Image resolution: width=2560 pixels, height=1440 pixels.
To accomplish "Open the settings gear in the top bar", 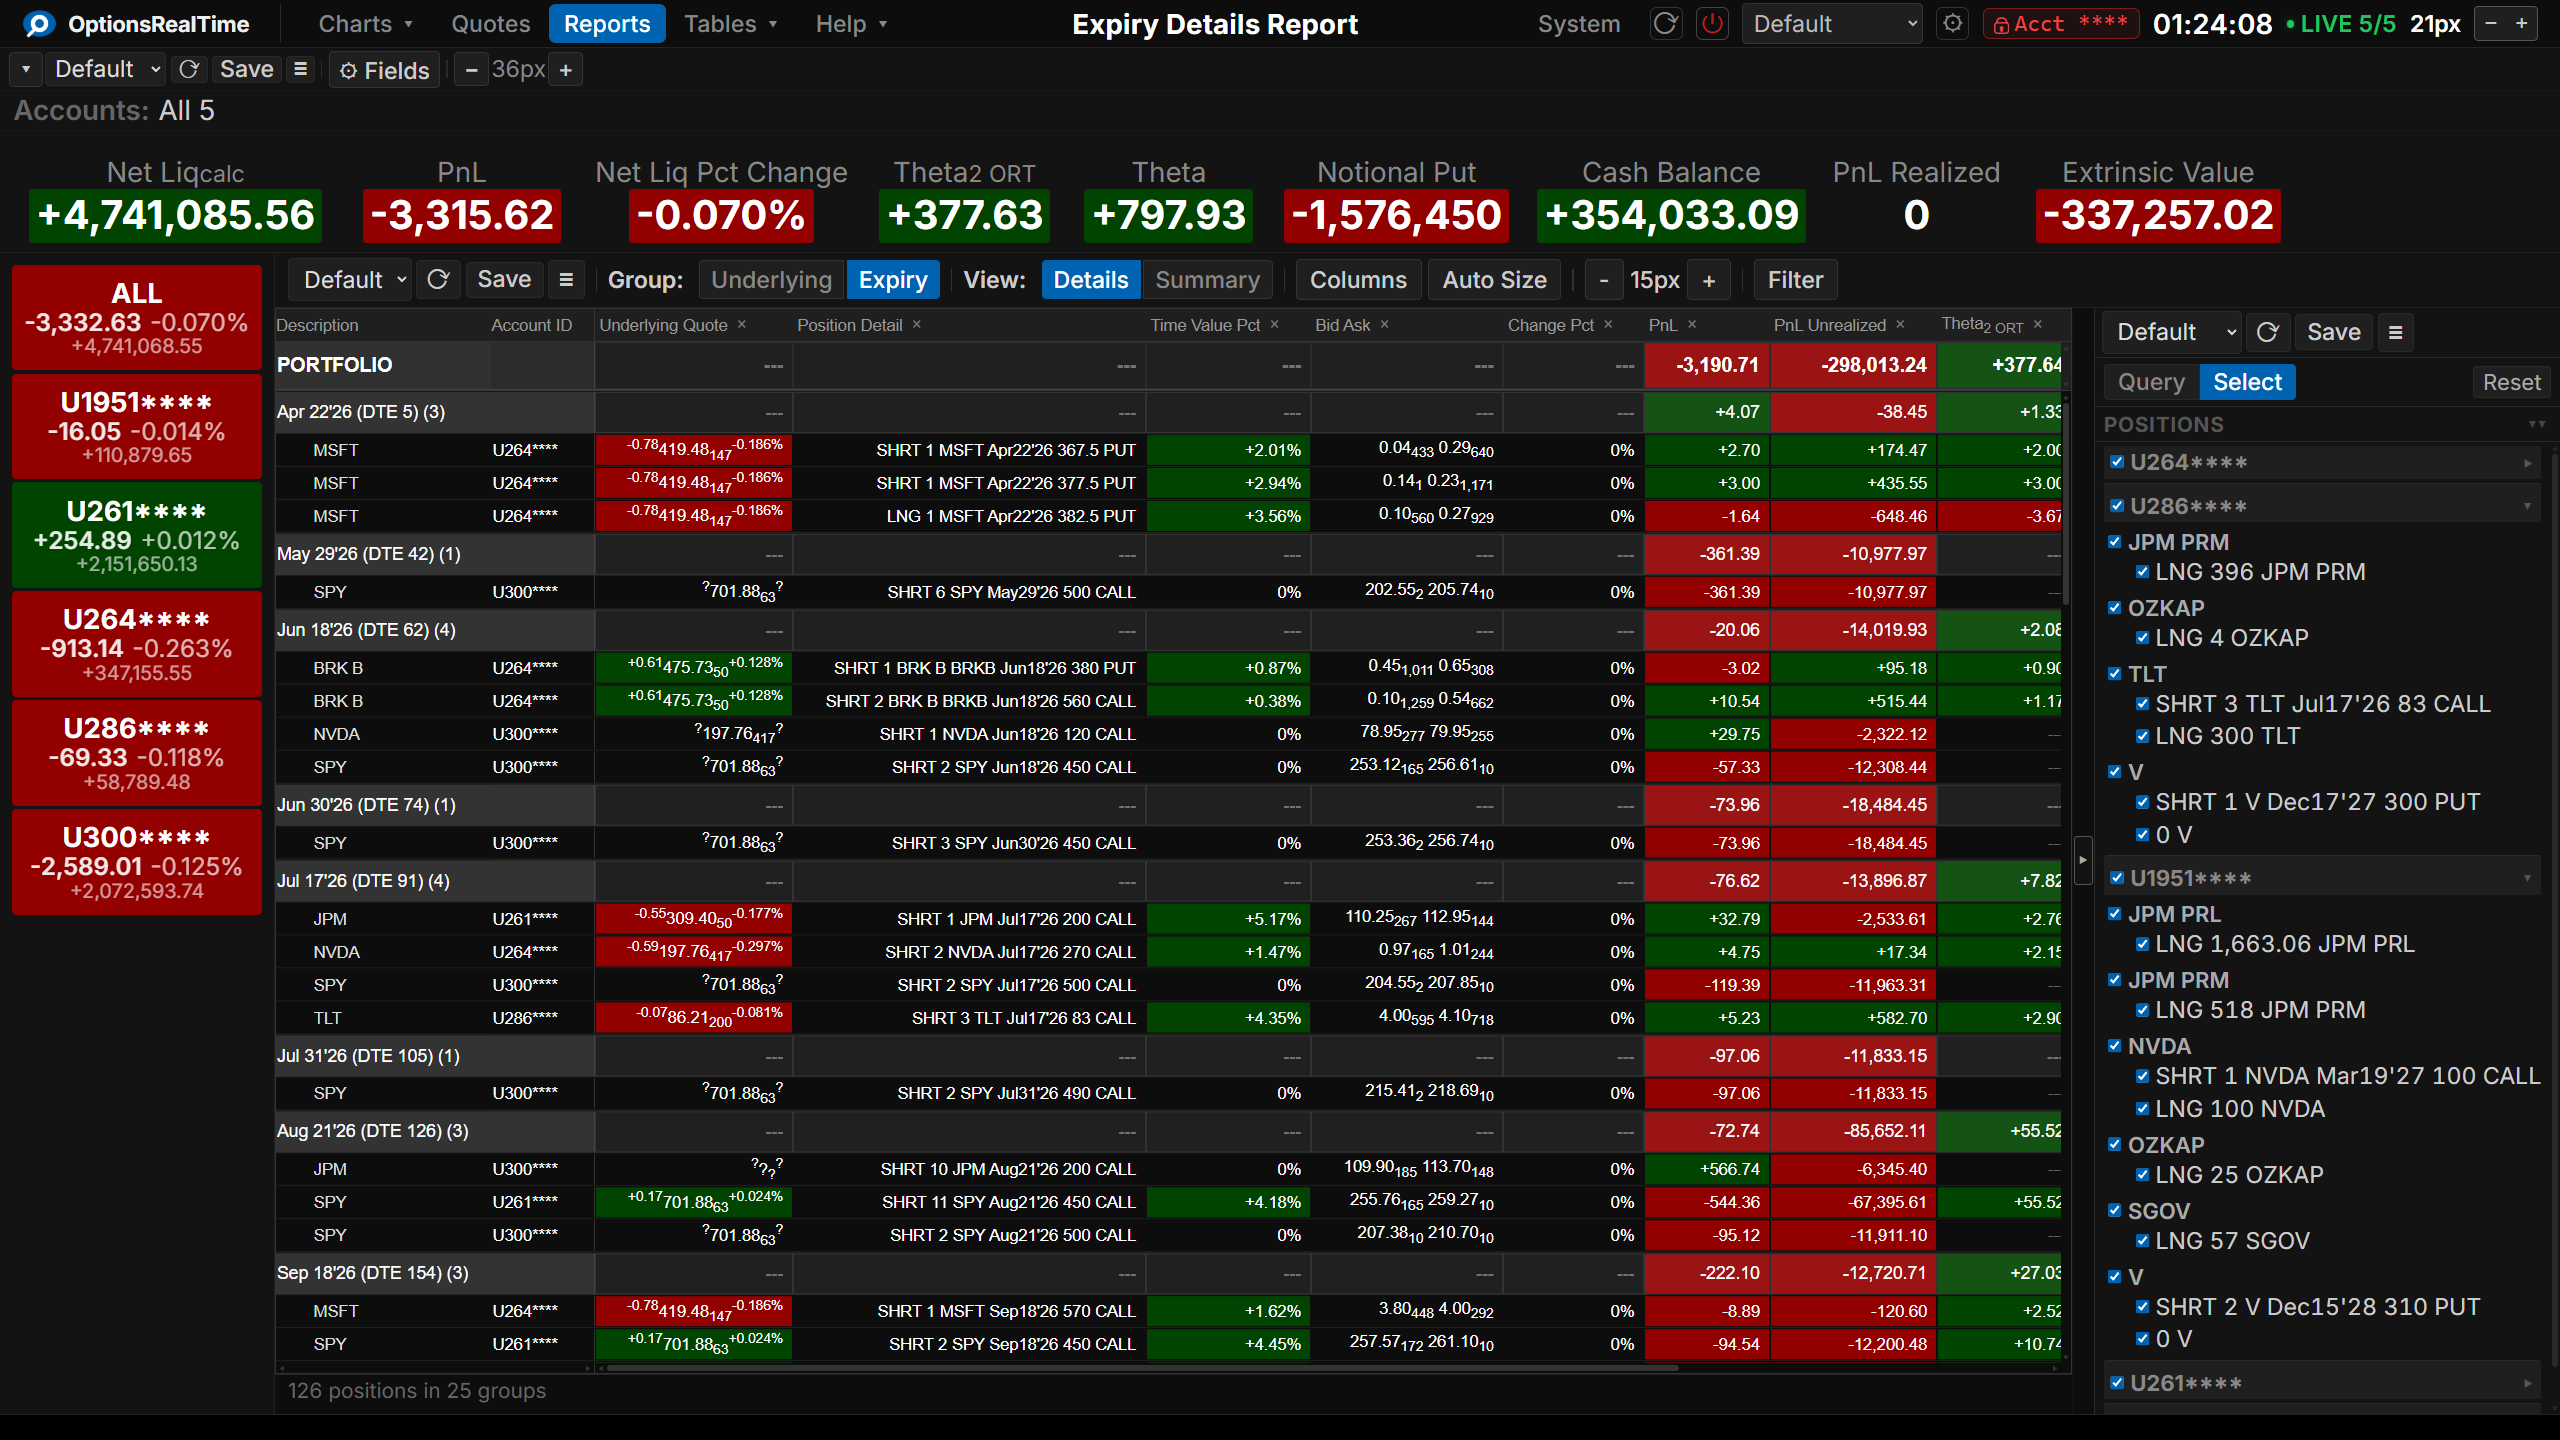I will 1953,24.
